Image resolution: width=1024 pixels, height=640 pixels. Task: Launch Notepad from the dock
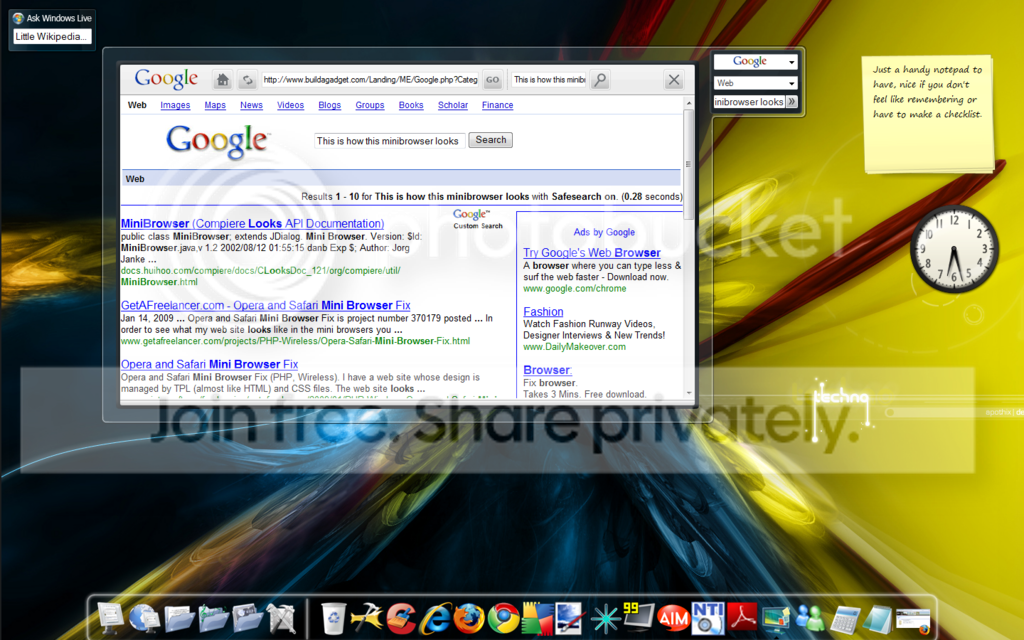tap(878, 619)
